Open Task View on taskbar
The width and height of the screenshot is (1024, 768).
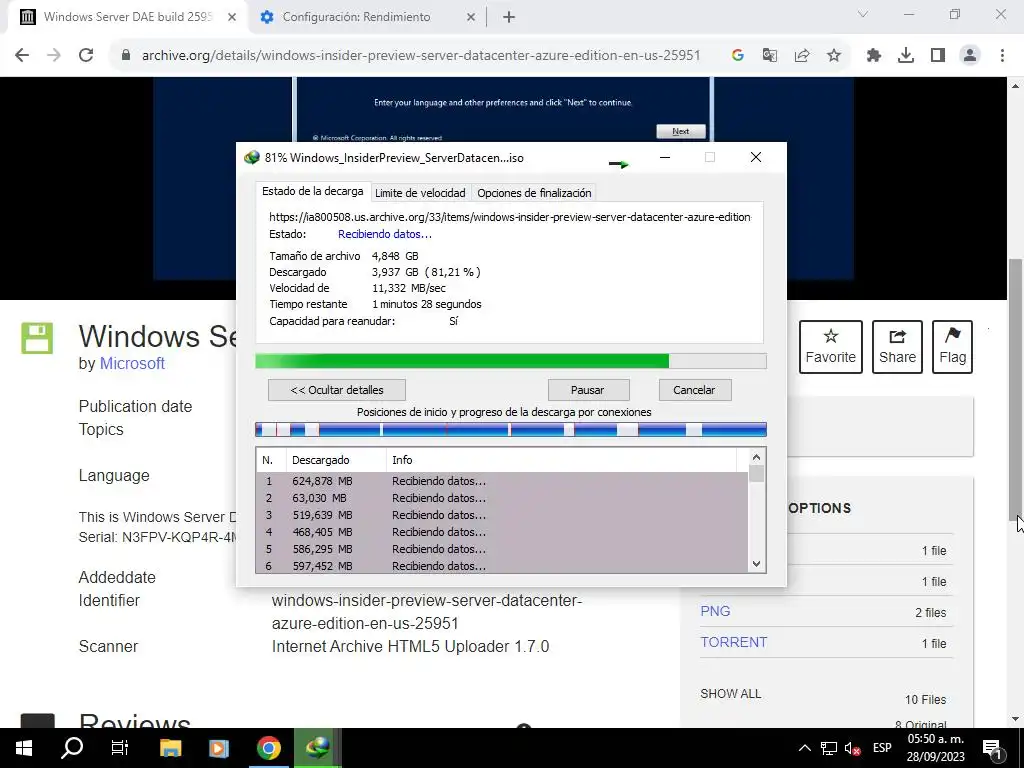tap(120, 748)
